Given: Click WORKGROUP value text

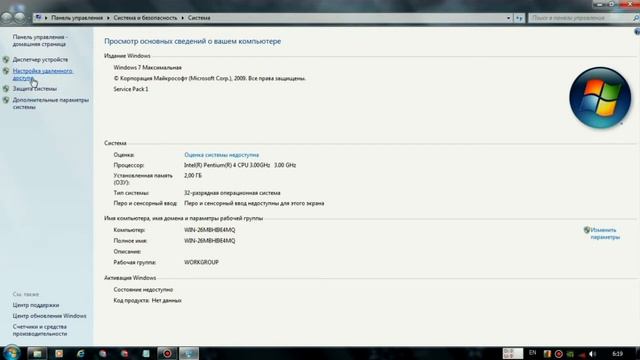Looking at the screenshot, I should click(201, 262).
